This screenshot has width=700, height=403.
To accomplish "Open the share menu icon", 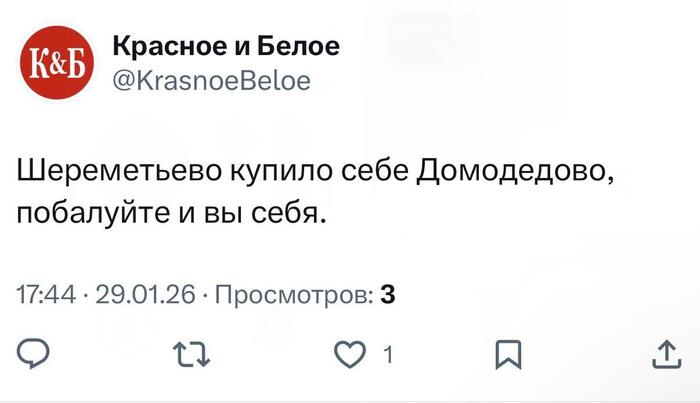I will (663, 355).
